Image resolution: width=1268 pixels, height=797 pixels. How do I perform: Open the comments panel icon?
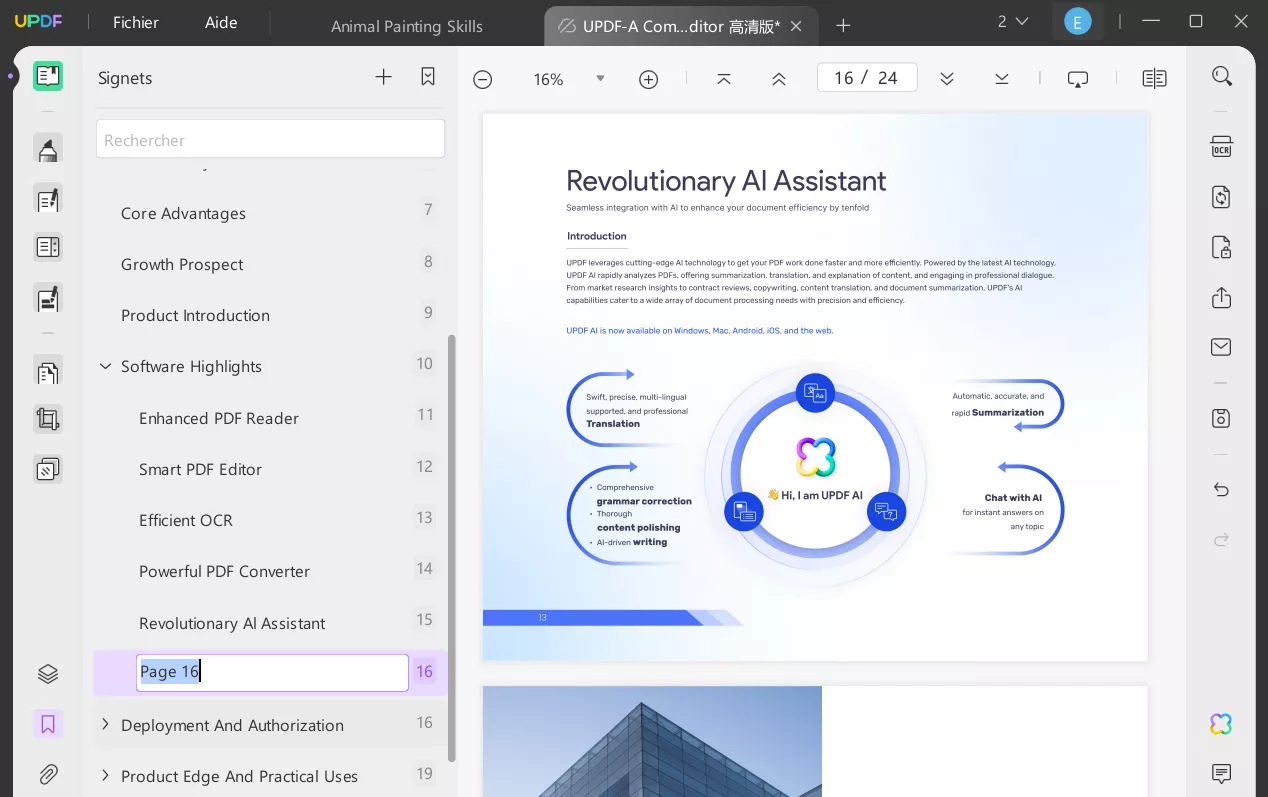1221,773
